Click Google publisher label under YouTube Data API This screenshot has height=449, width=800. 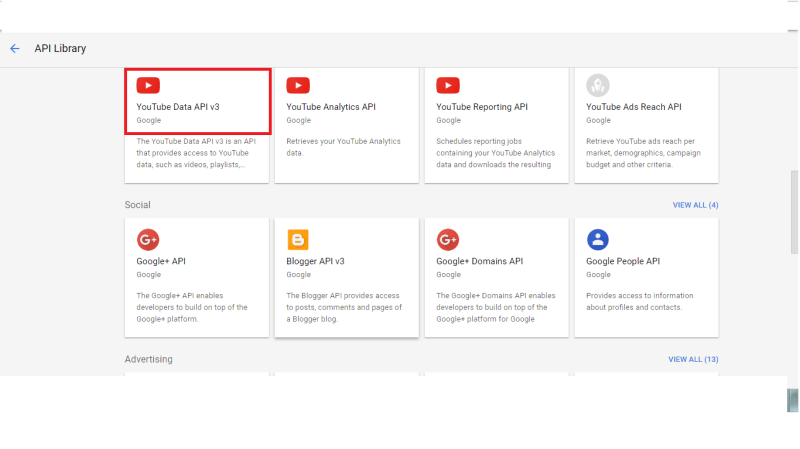[x=148, y=120]
